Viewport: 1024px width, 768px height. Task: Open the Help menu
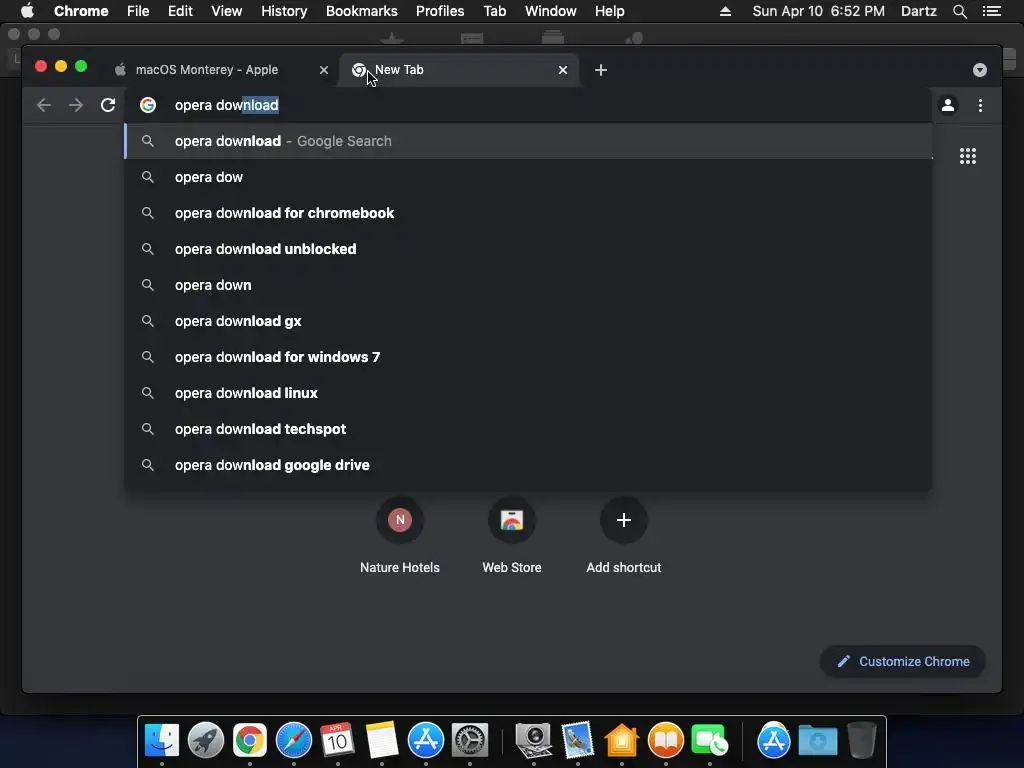609,11
